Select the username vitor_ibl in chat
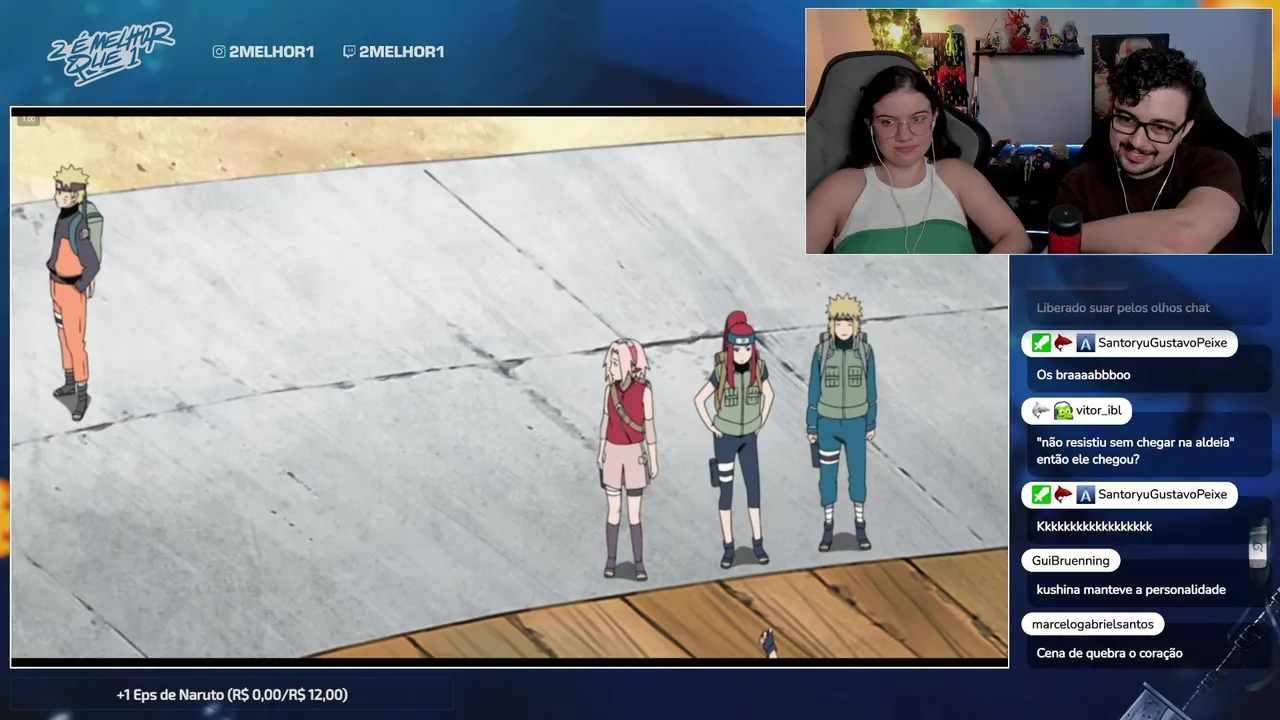The height and width of the screenshot is (720, 1280). (1098, 411)
